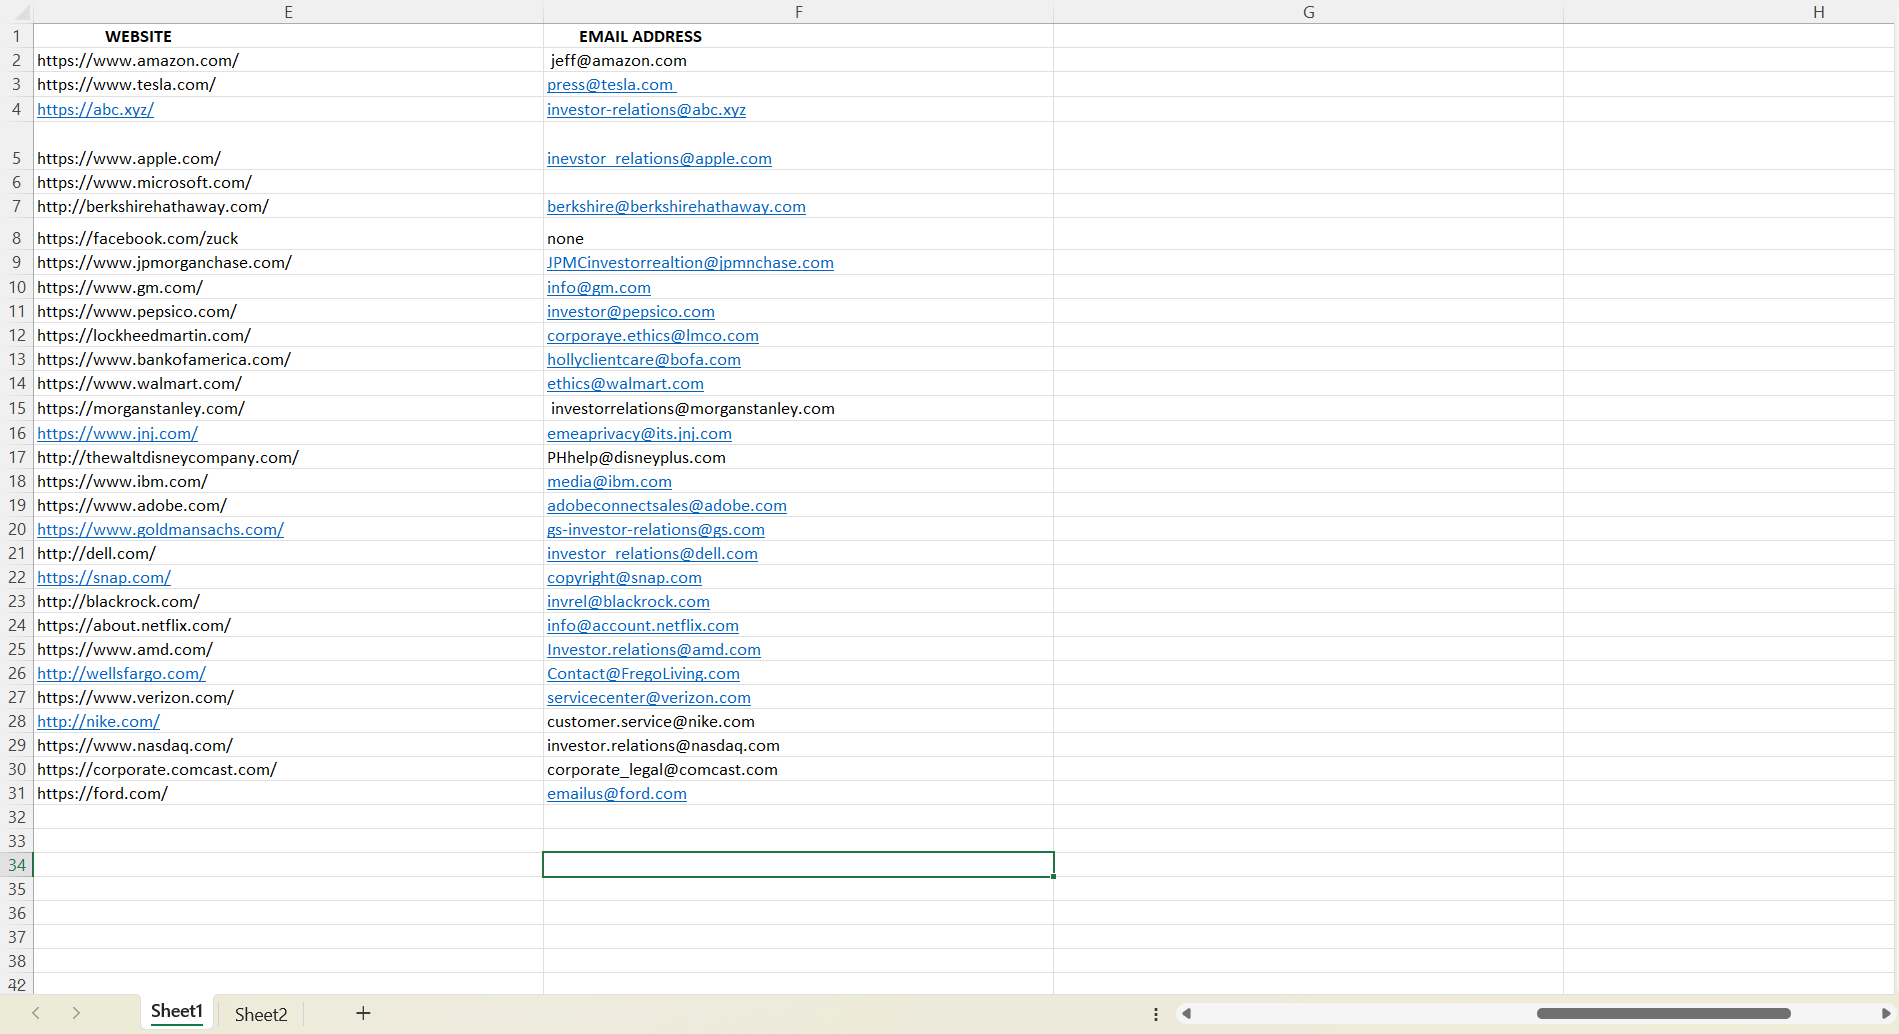Open the https://snap.com/ link
Viewport: 1899px width, 1034px height.
click(104, 578)
